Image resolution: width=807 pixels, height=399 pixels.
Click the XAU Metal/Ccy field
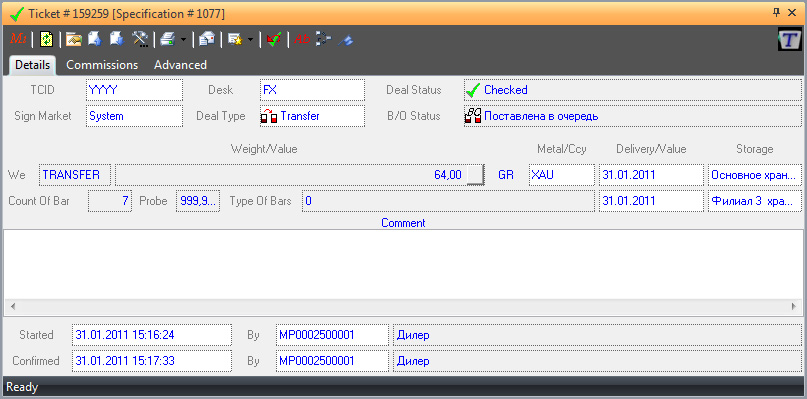(562, 175)
